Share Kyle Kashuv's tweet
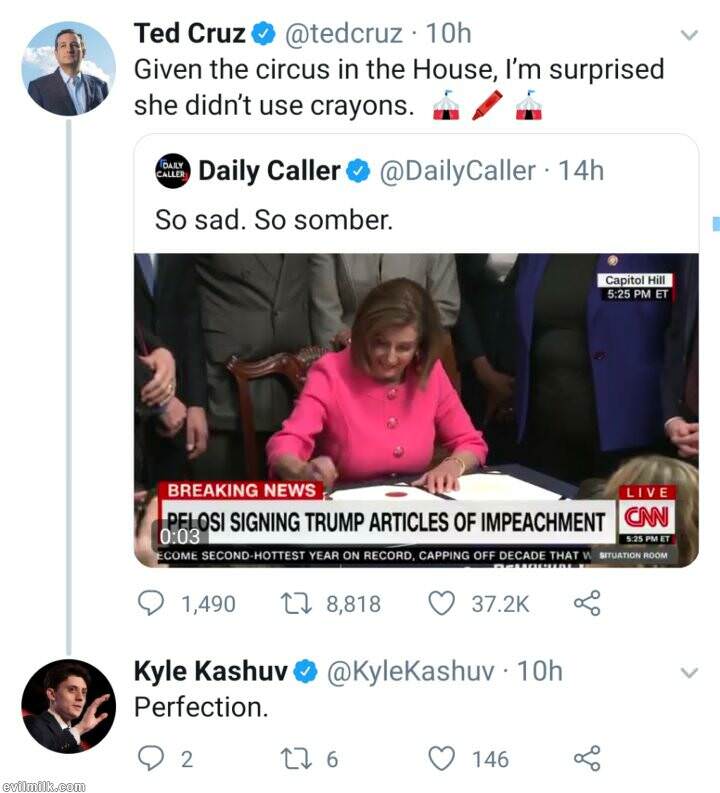Viewport: 720px width, 793px height. click(587, 759)
